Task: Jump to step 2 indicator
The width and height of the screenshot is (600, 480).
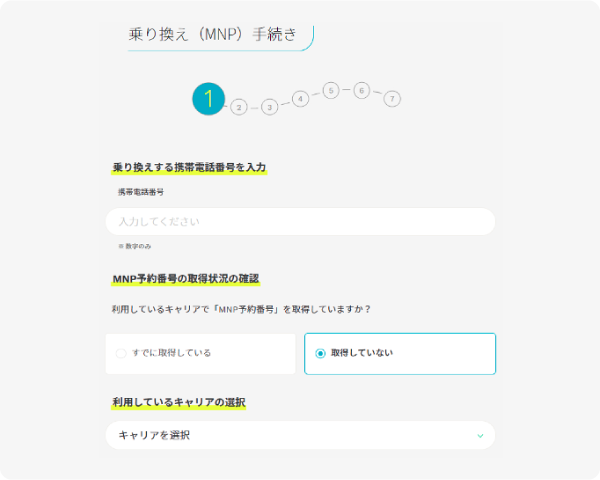Action: pos(238,107)
